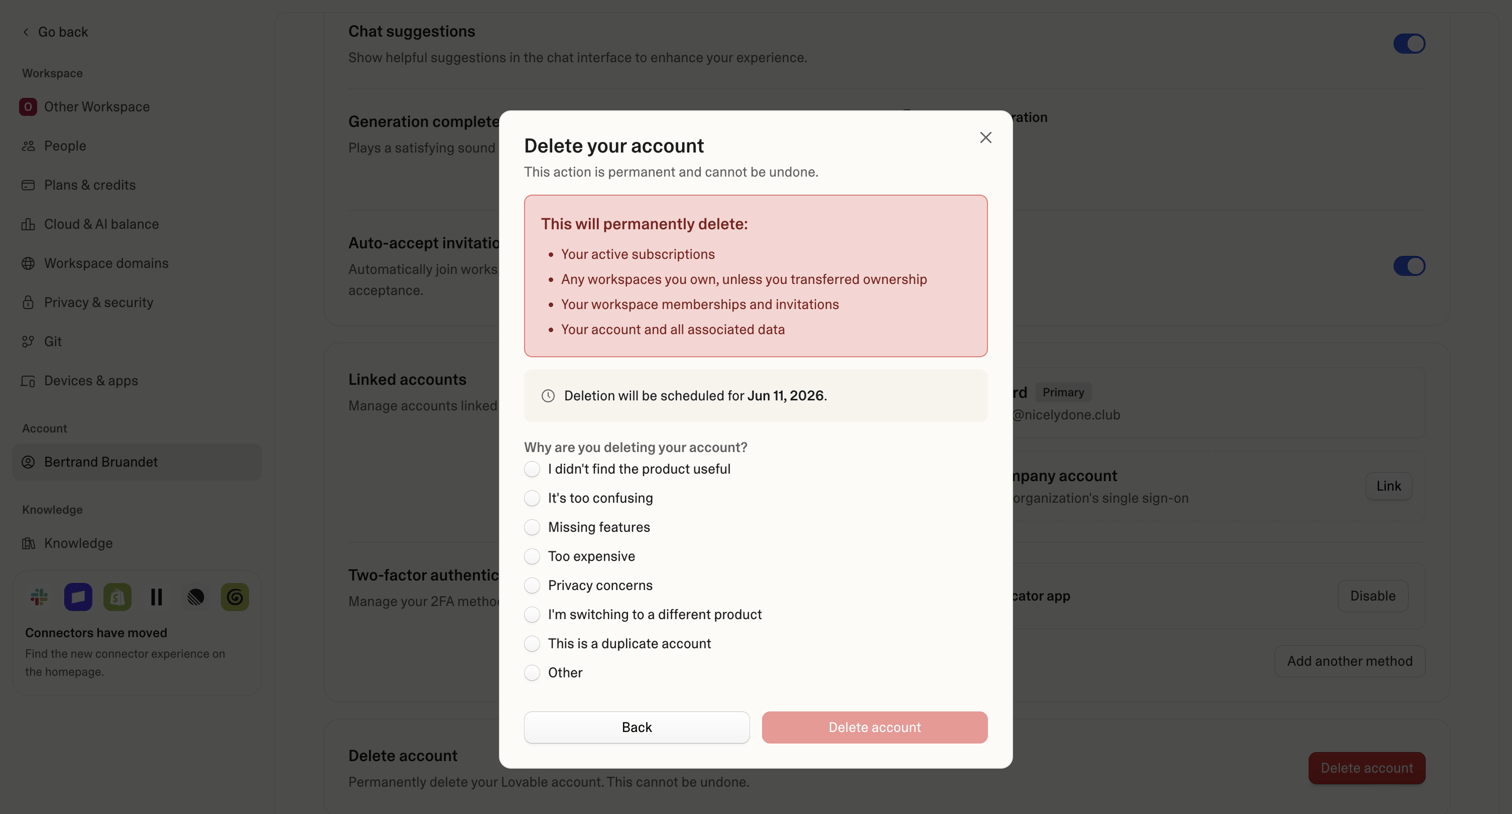Click the Slack connector icon
1512x814 pixels.
[39, 597]
